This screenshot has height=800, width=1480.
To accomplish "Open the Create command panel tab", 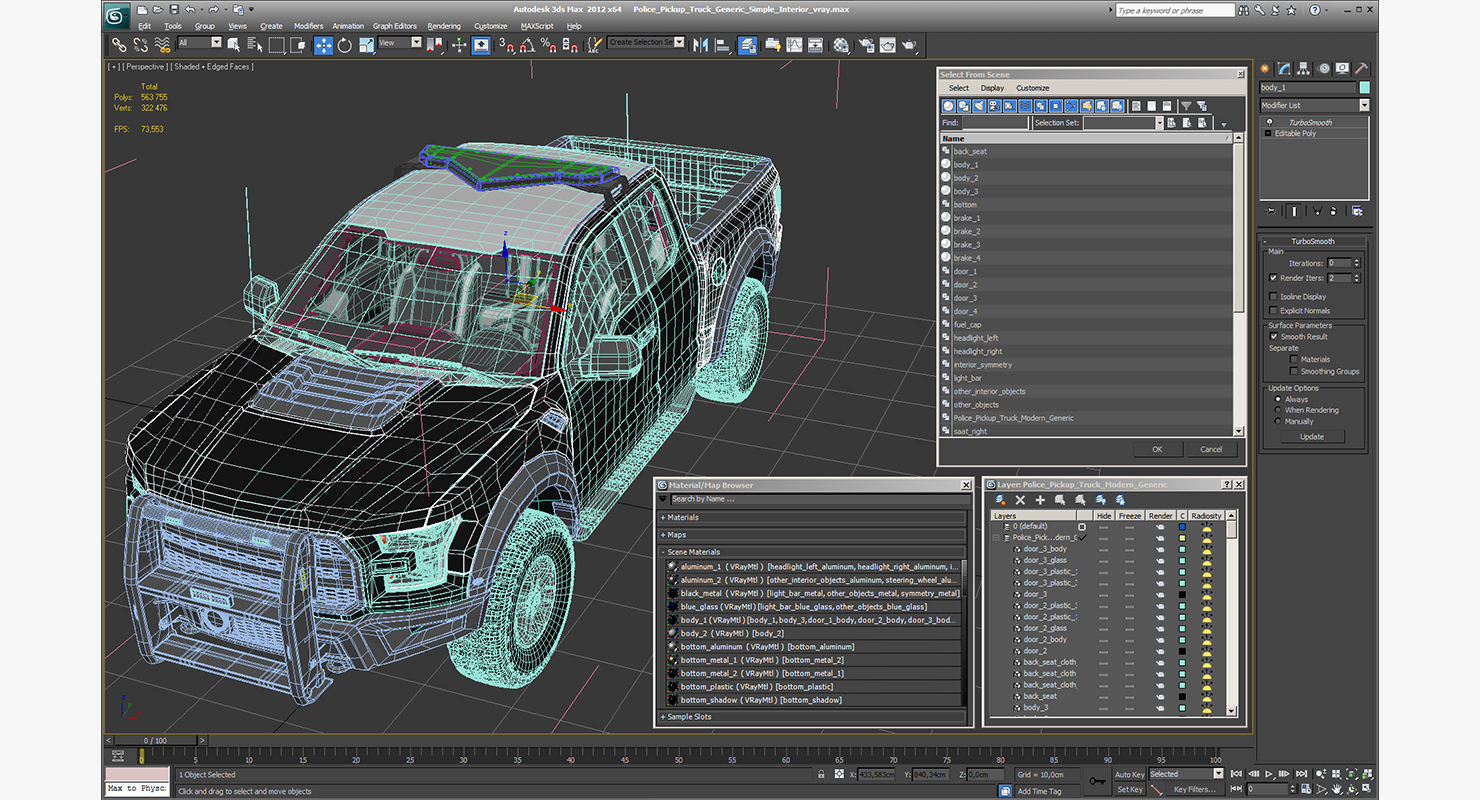I will 1266,69.
